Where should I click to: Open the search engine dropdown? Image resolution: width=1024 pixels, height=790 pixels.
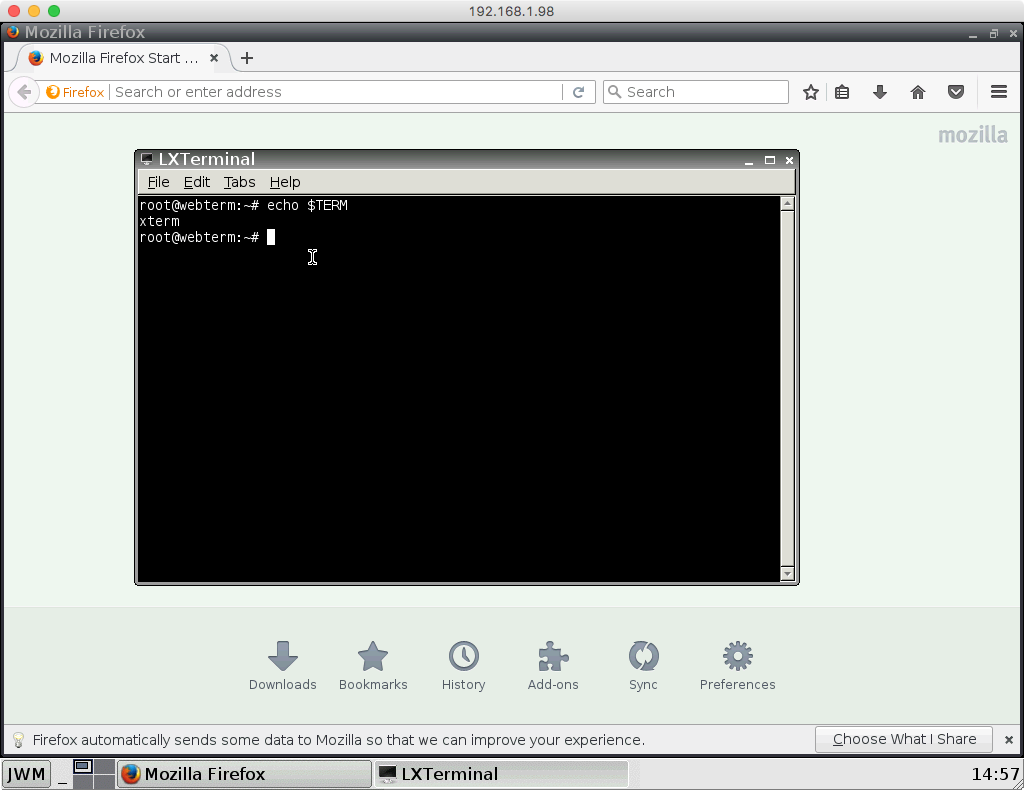(613, 91)
